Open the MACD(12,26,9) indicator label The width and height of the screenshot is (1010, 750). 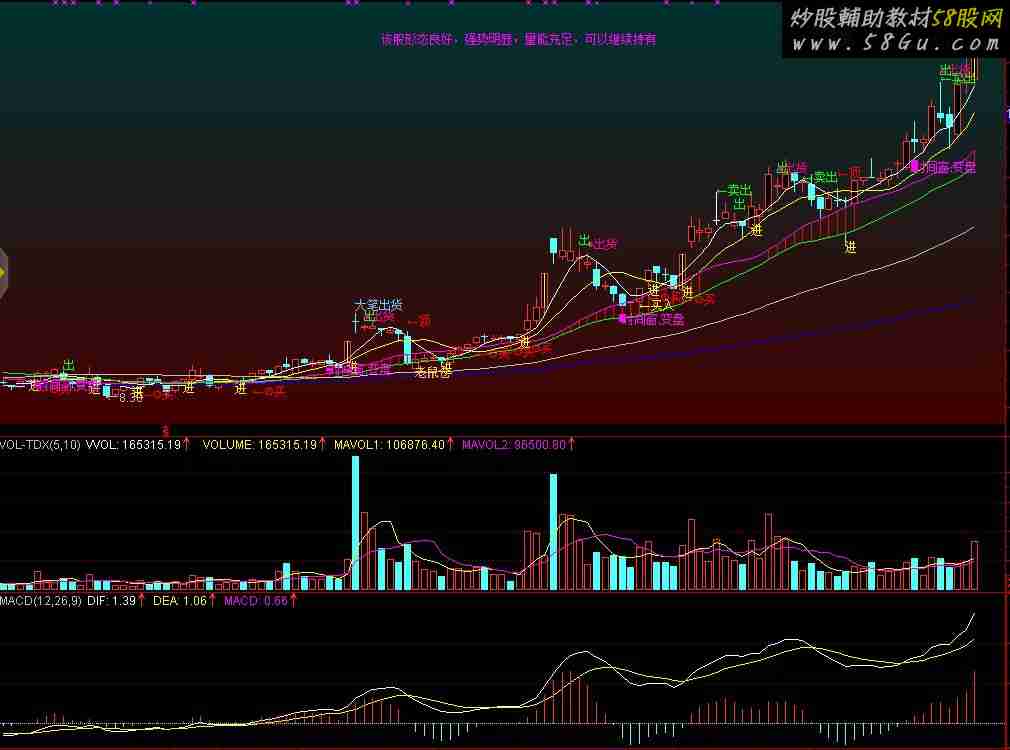point(41,601)
